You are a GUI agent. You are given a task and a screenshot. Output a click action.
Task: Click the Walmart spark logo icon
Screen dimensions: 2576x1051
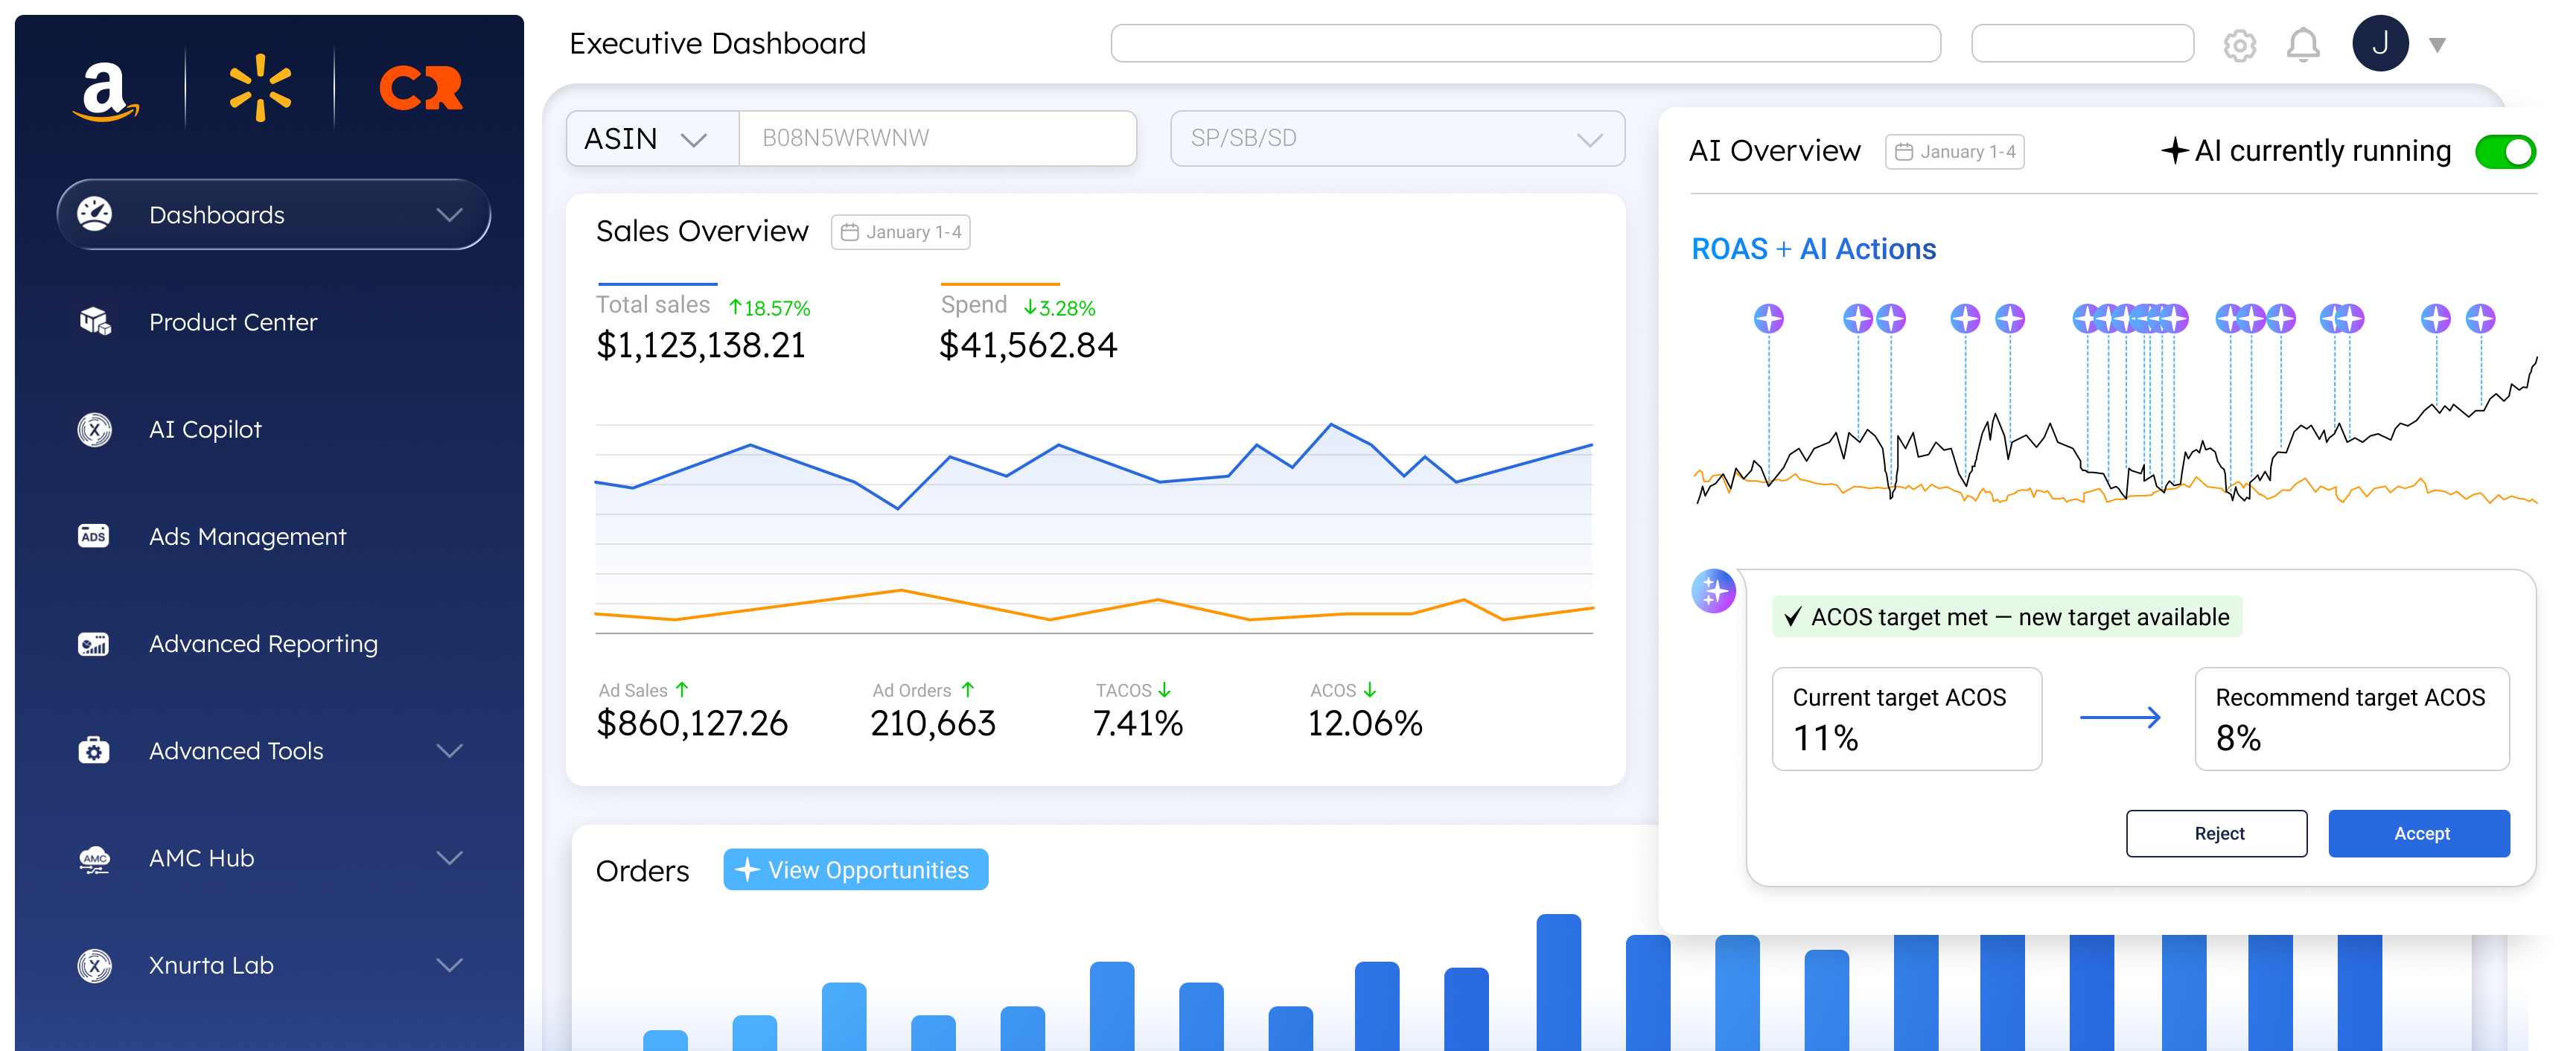pyautogui.click(x=260, y=88)
